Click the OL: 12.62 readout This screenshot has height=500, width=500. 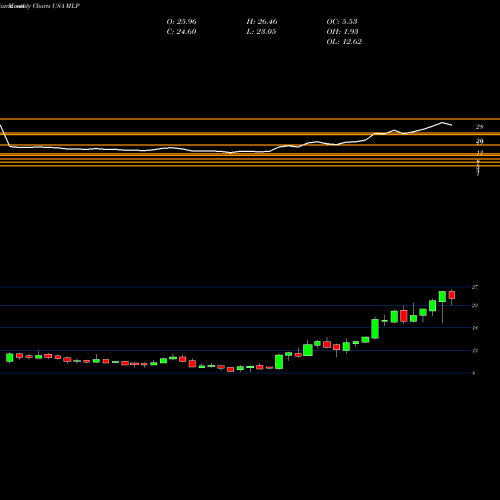[x=344, y=42]
